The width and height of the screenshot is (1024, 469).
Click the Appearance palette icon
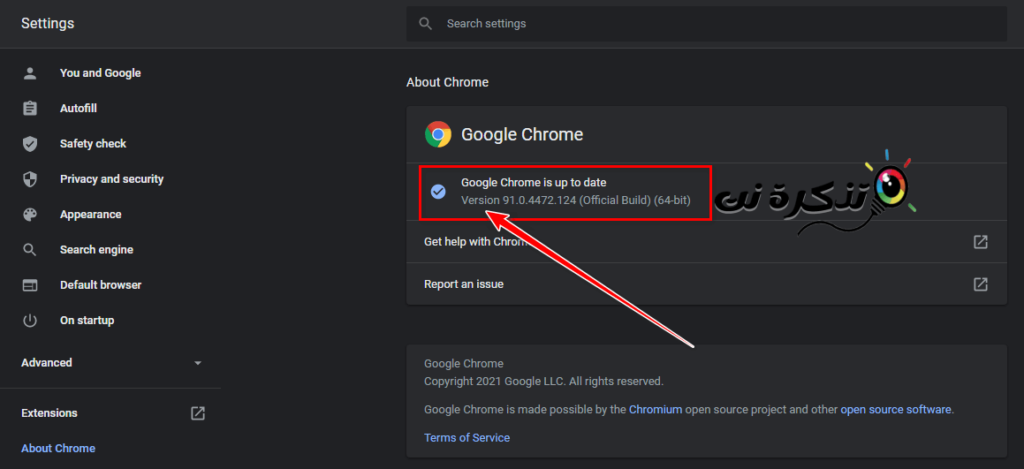click(x=30, y=214)
